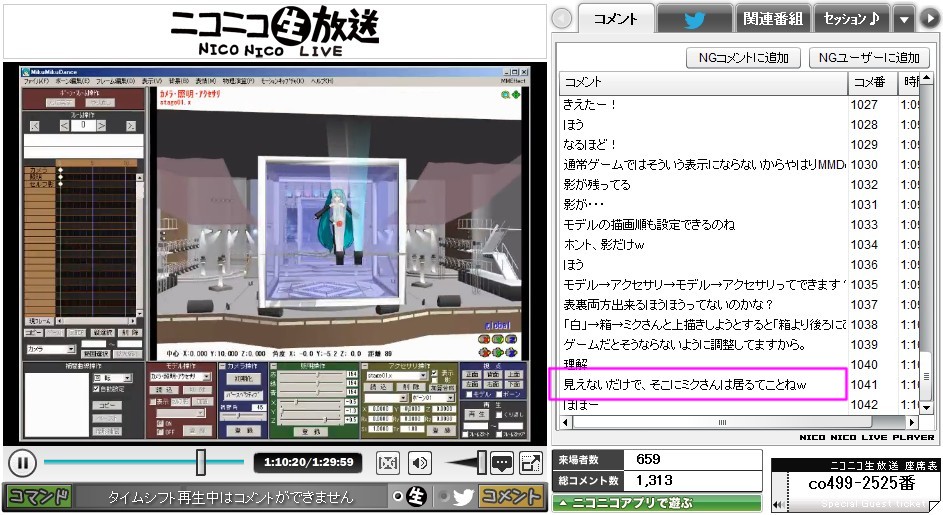Click the player volume slider handle

482,463
